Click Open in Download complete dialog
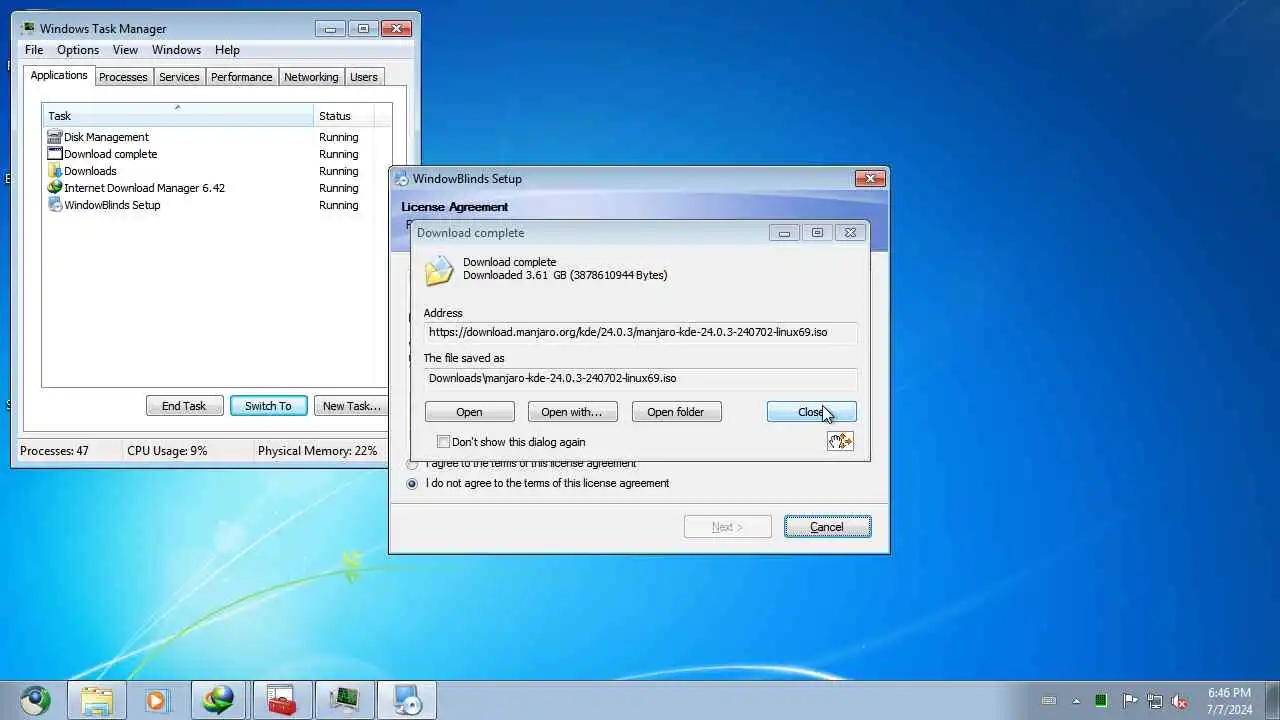The height and width of the screenshot is (720, 1280). (x=469, y=412)
